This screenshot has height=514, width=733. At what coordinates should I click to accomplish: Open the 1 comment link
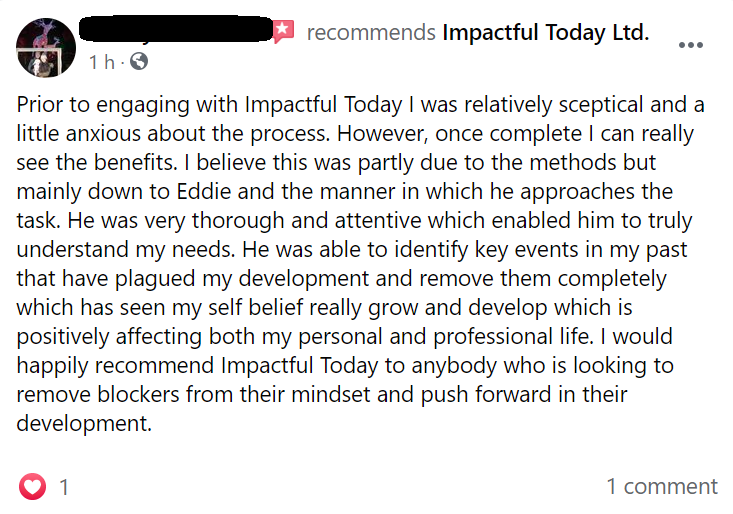661,486
